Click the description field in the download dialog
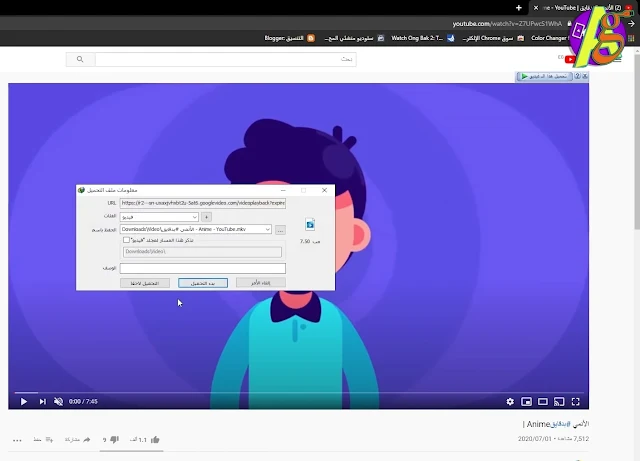640x461 pixels. (203, 268)
